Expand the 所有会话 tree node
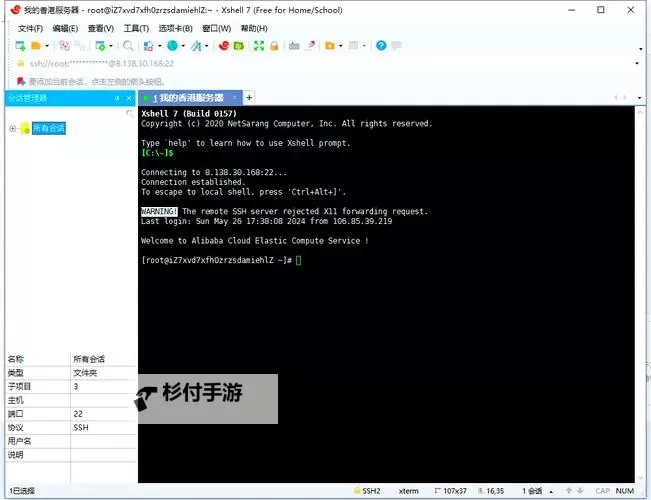 pos(12,129)
